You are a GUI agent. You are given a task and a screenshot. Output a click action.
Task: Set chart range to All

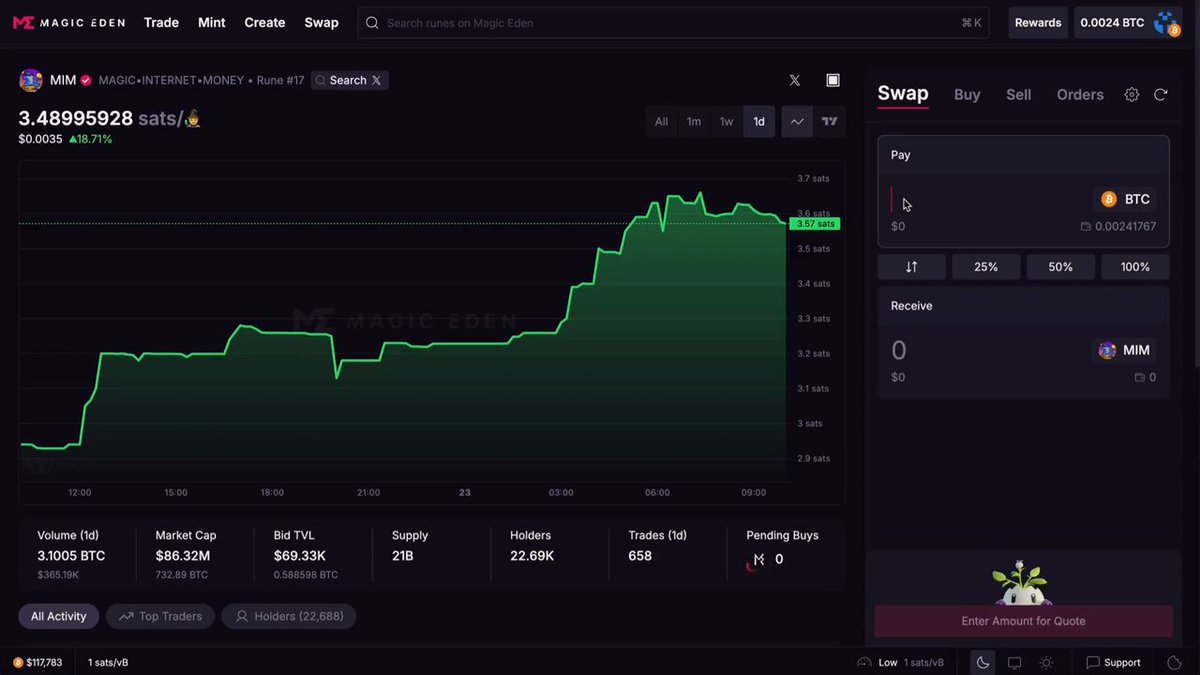point(661,121)
